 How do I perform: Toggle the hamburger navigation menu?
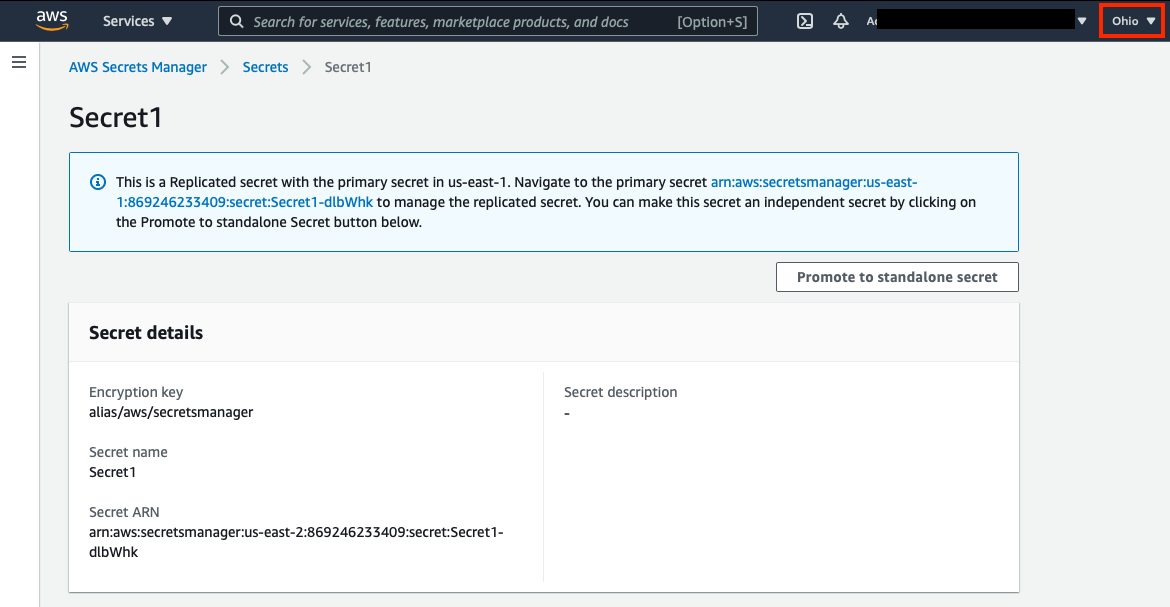tap(19, 62)
